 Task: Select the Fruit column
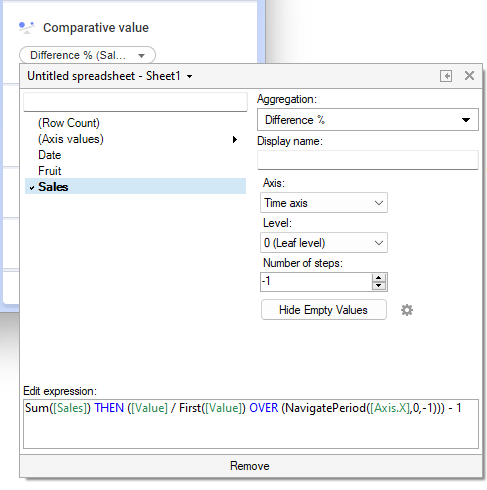click(50, 171)
